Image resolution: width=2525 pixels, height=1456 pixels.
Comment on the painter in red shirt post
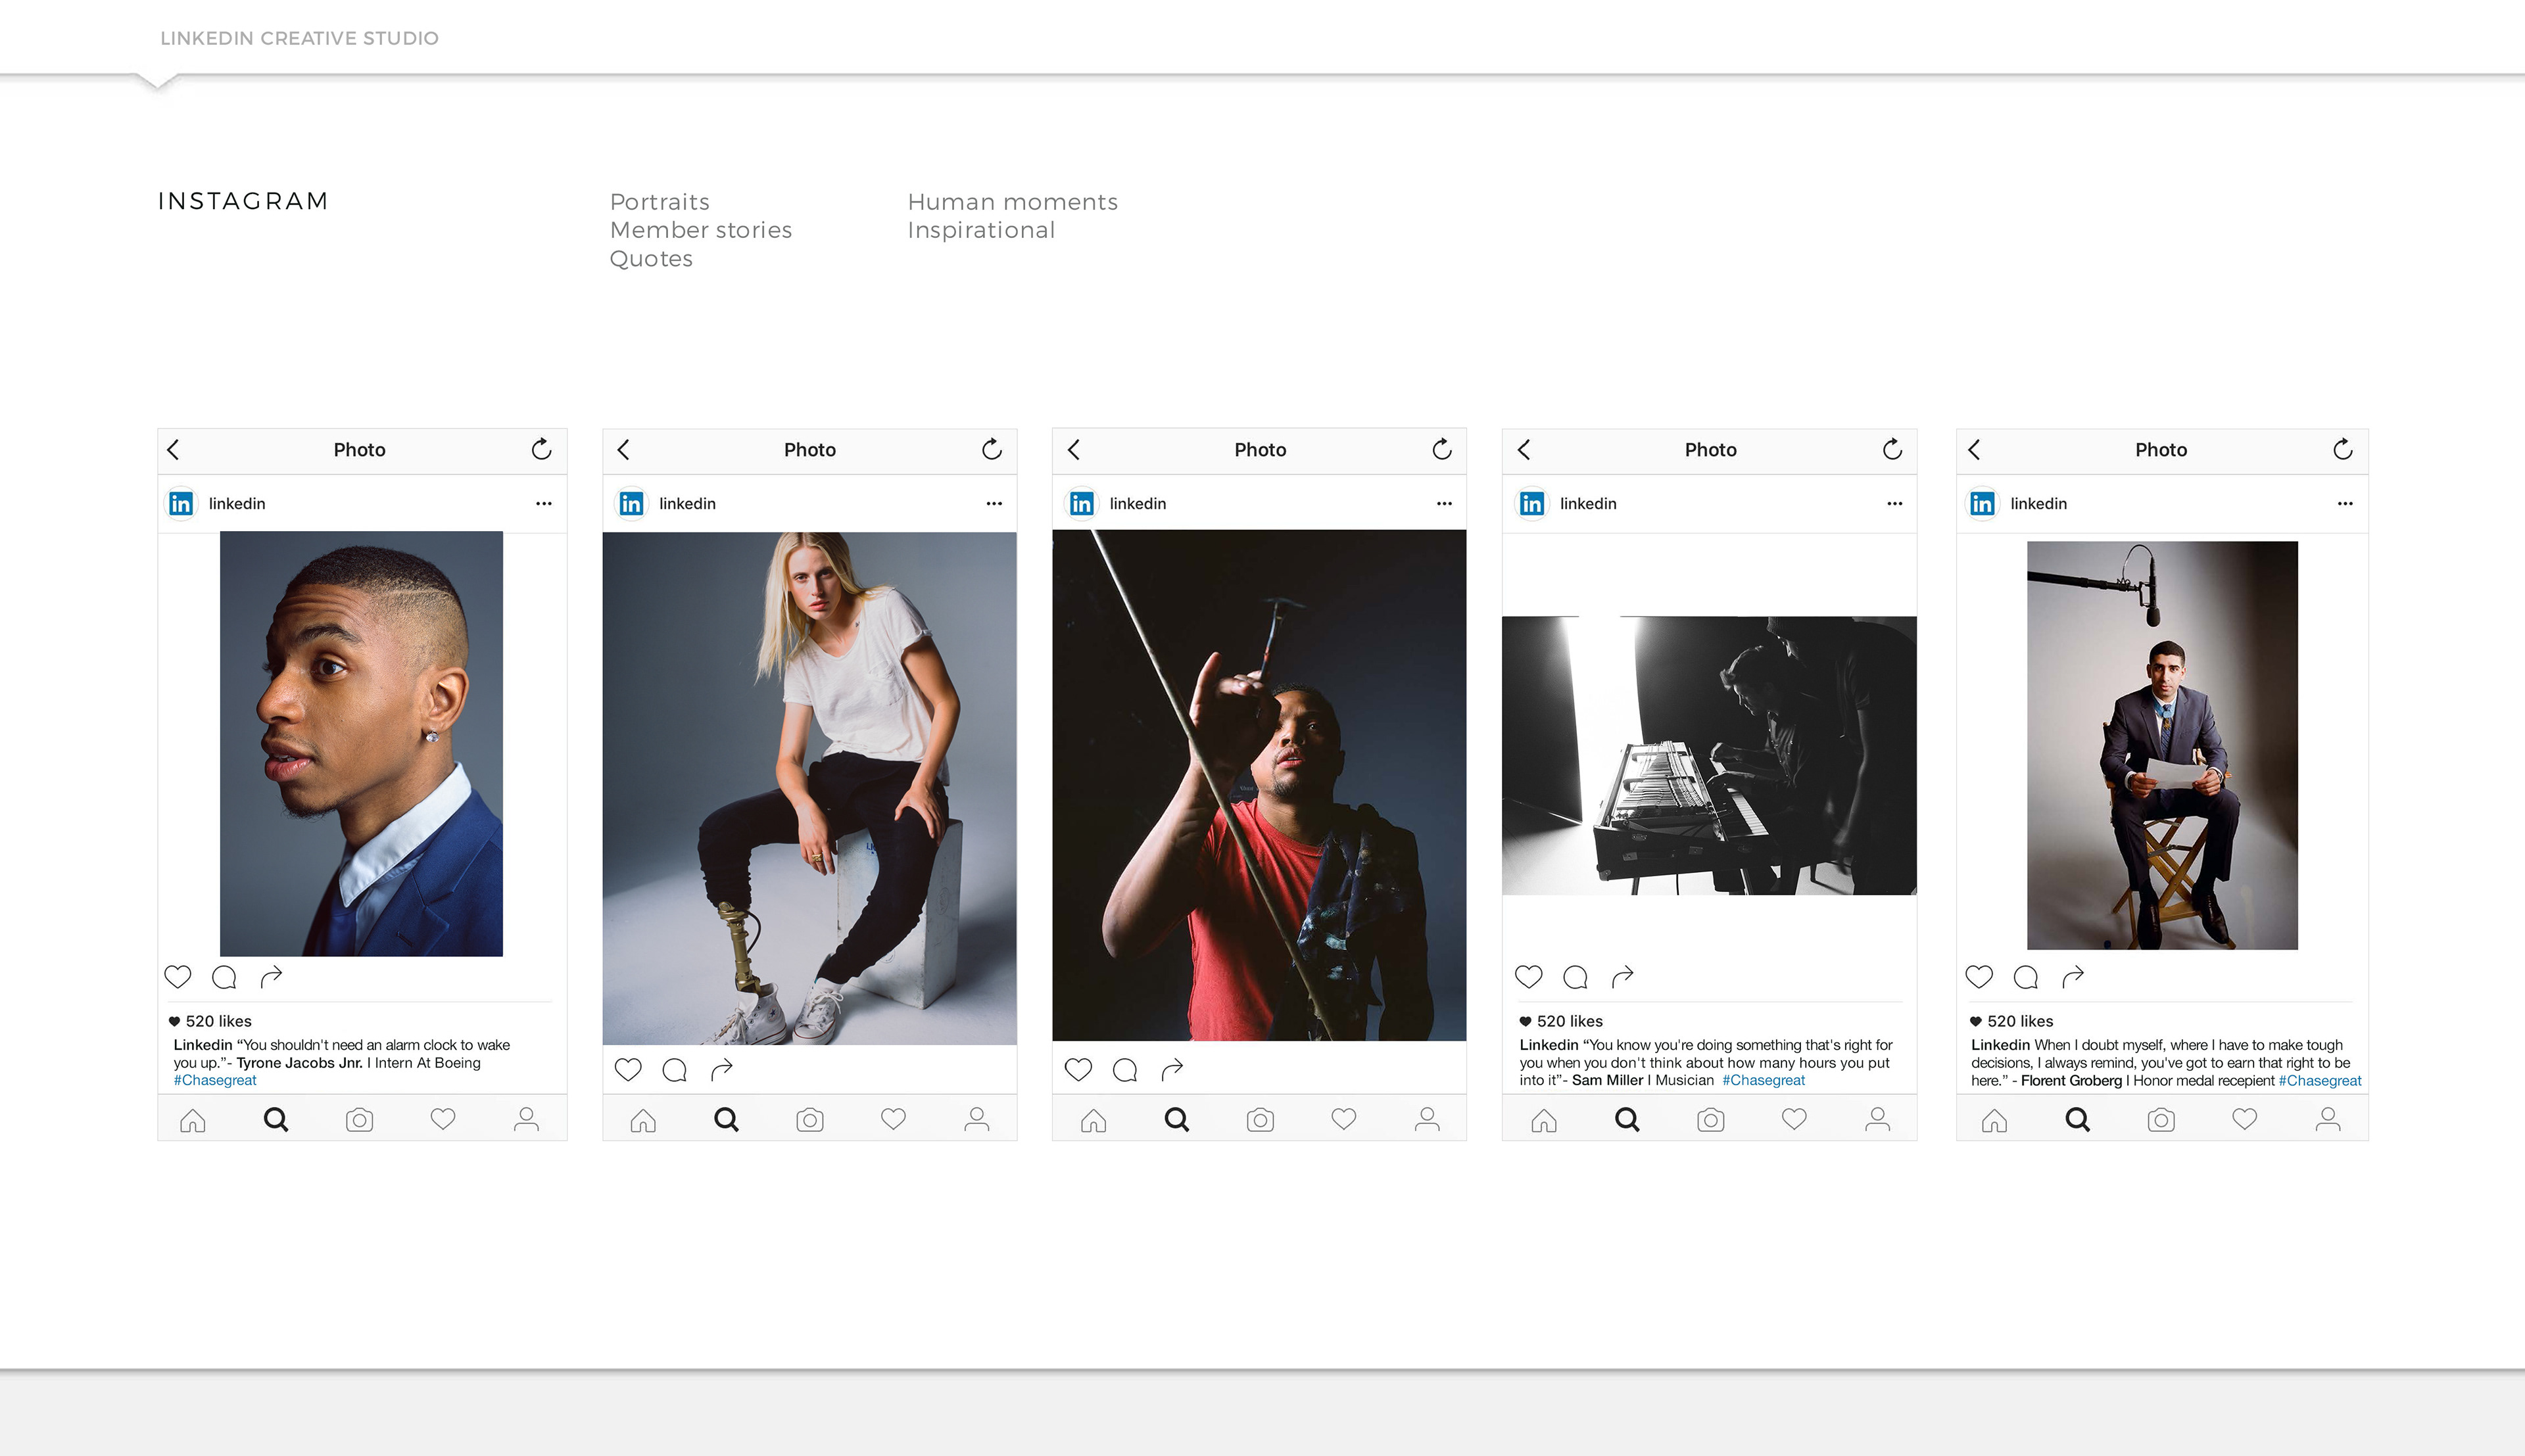point(1124,1070)
